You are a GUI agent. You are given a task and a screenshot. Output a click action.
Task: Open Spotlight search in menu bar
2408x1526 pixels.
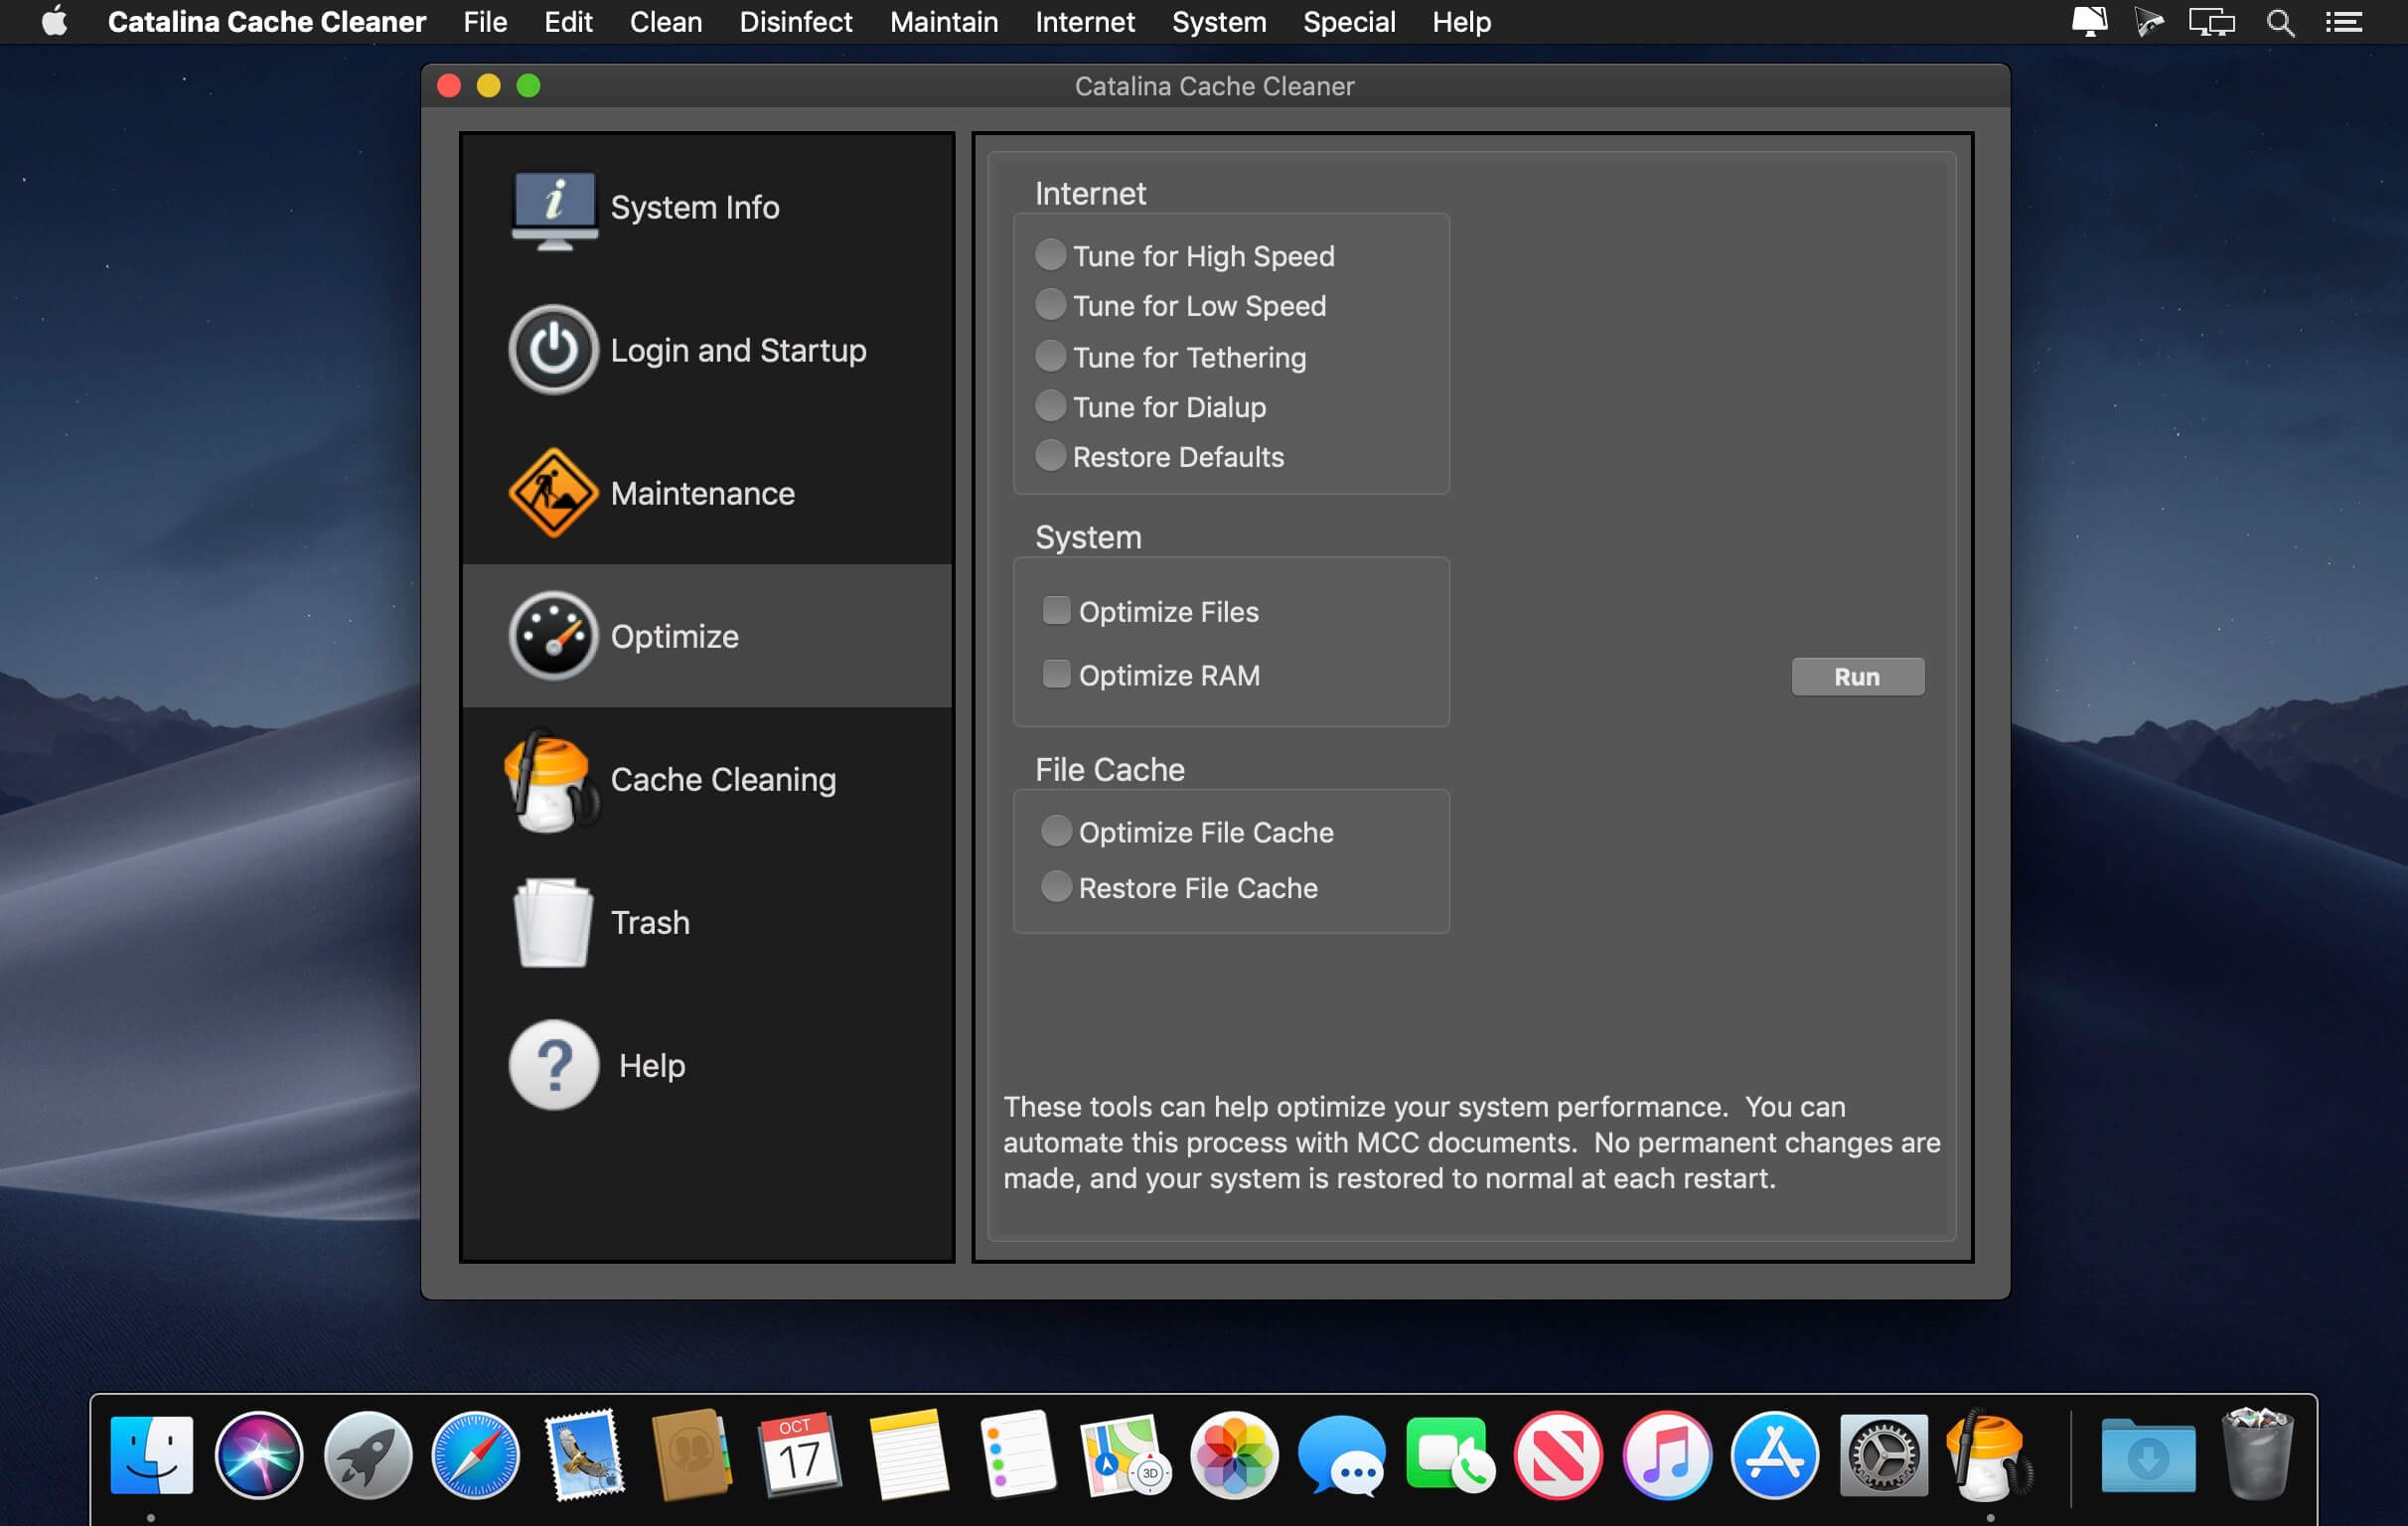pyautogui.click(x=2280, y=22)
